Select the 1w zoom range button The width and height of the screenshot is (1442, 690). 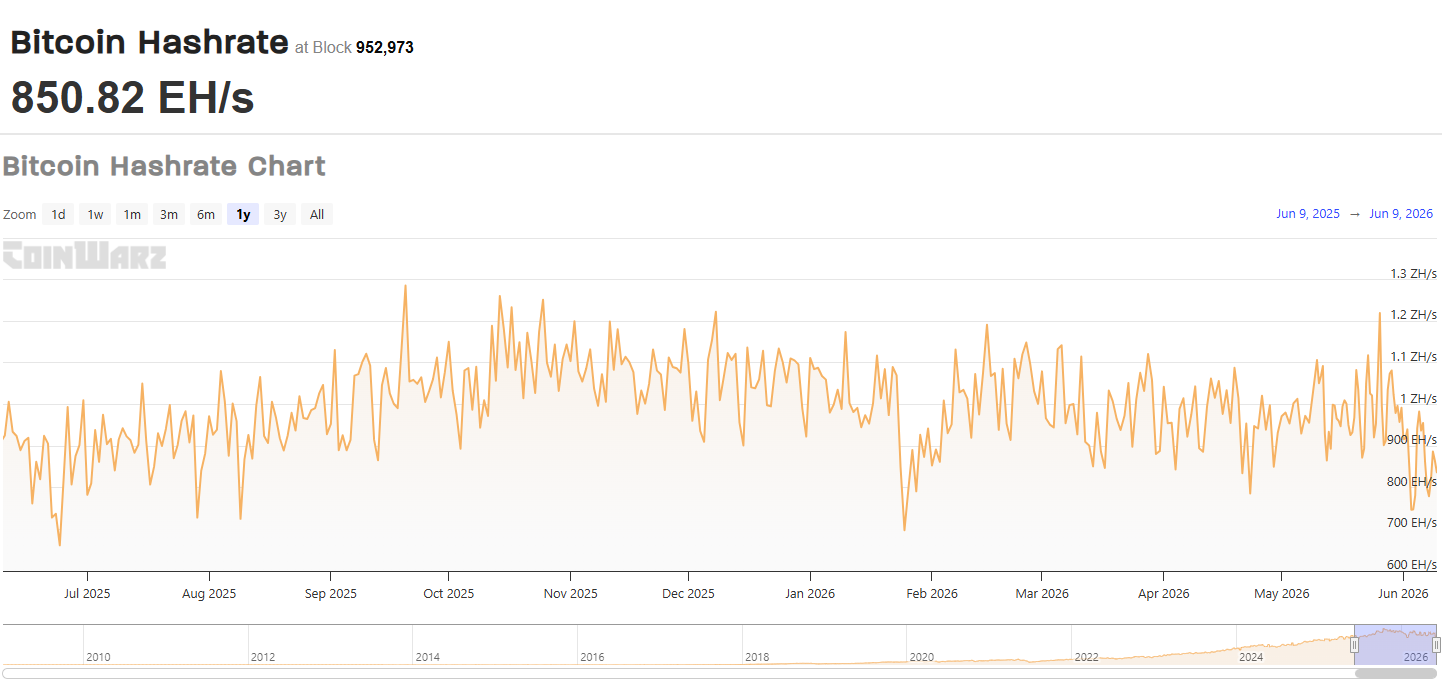(x=95, y=214)
